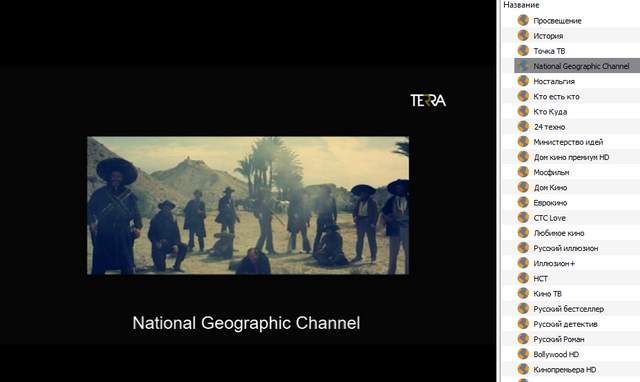Click the icon next to Русский иллюзион

523,247
